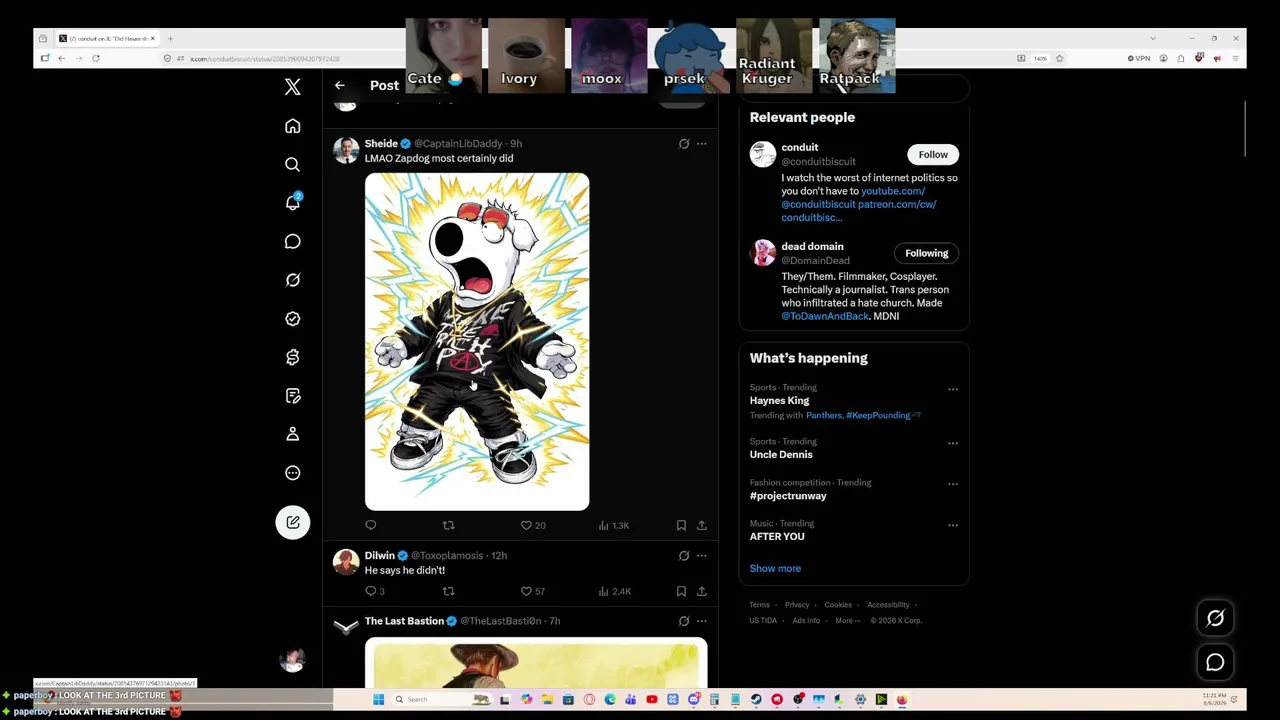Ask Grok about Dilwin's post
This screenshot has width=1280, height=720.
[x=684, y=556]
